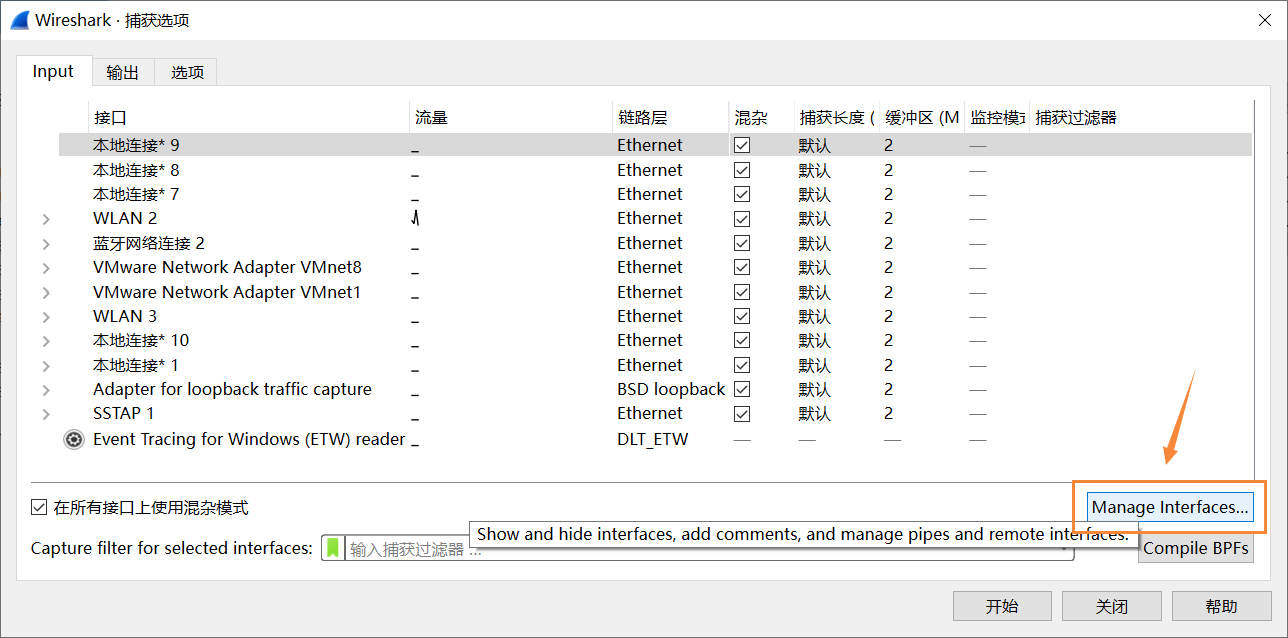
Task: Click buffer value 2 for SSTAP 1
Action: coord(888,413)
